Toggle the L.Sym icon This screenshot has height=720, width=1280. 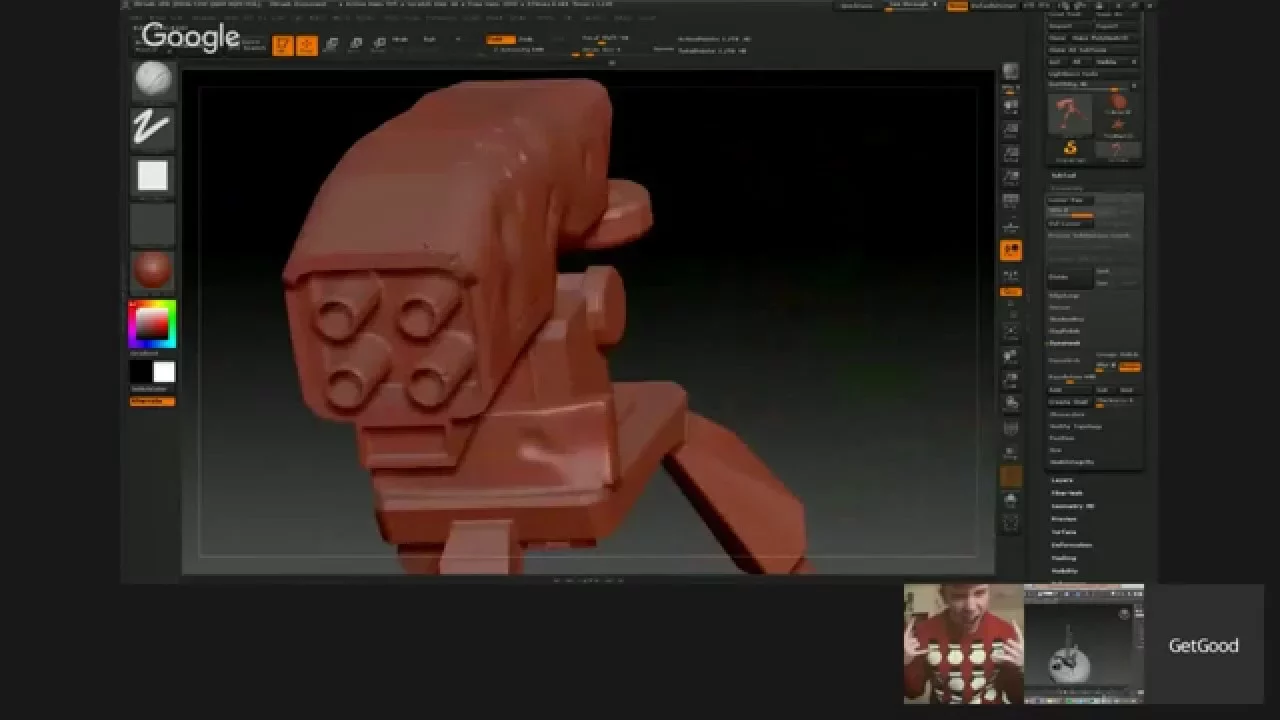coord(1011,275)
